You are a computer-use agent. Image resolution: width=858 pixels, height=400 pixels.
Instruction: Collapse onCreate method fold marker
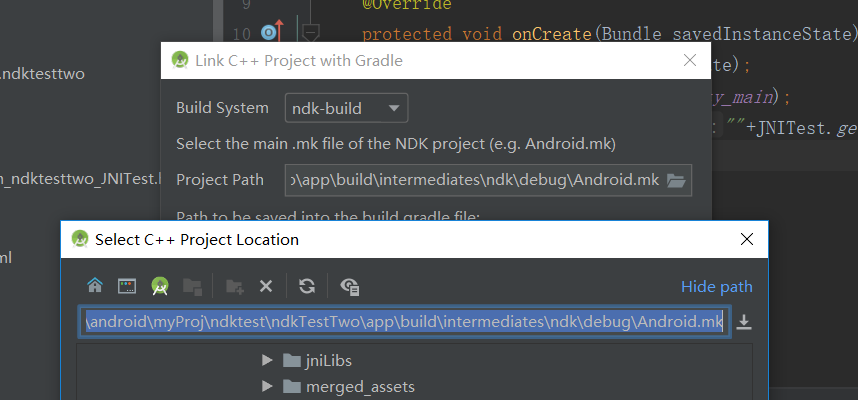(x=311, y=32)
